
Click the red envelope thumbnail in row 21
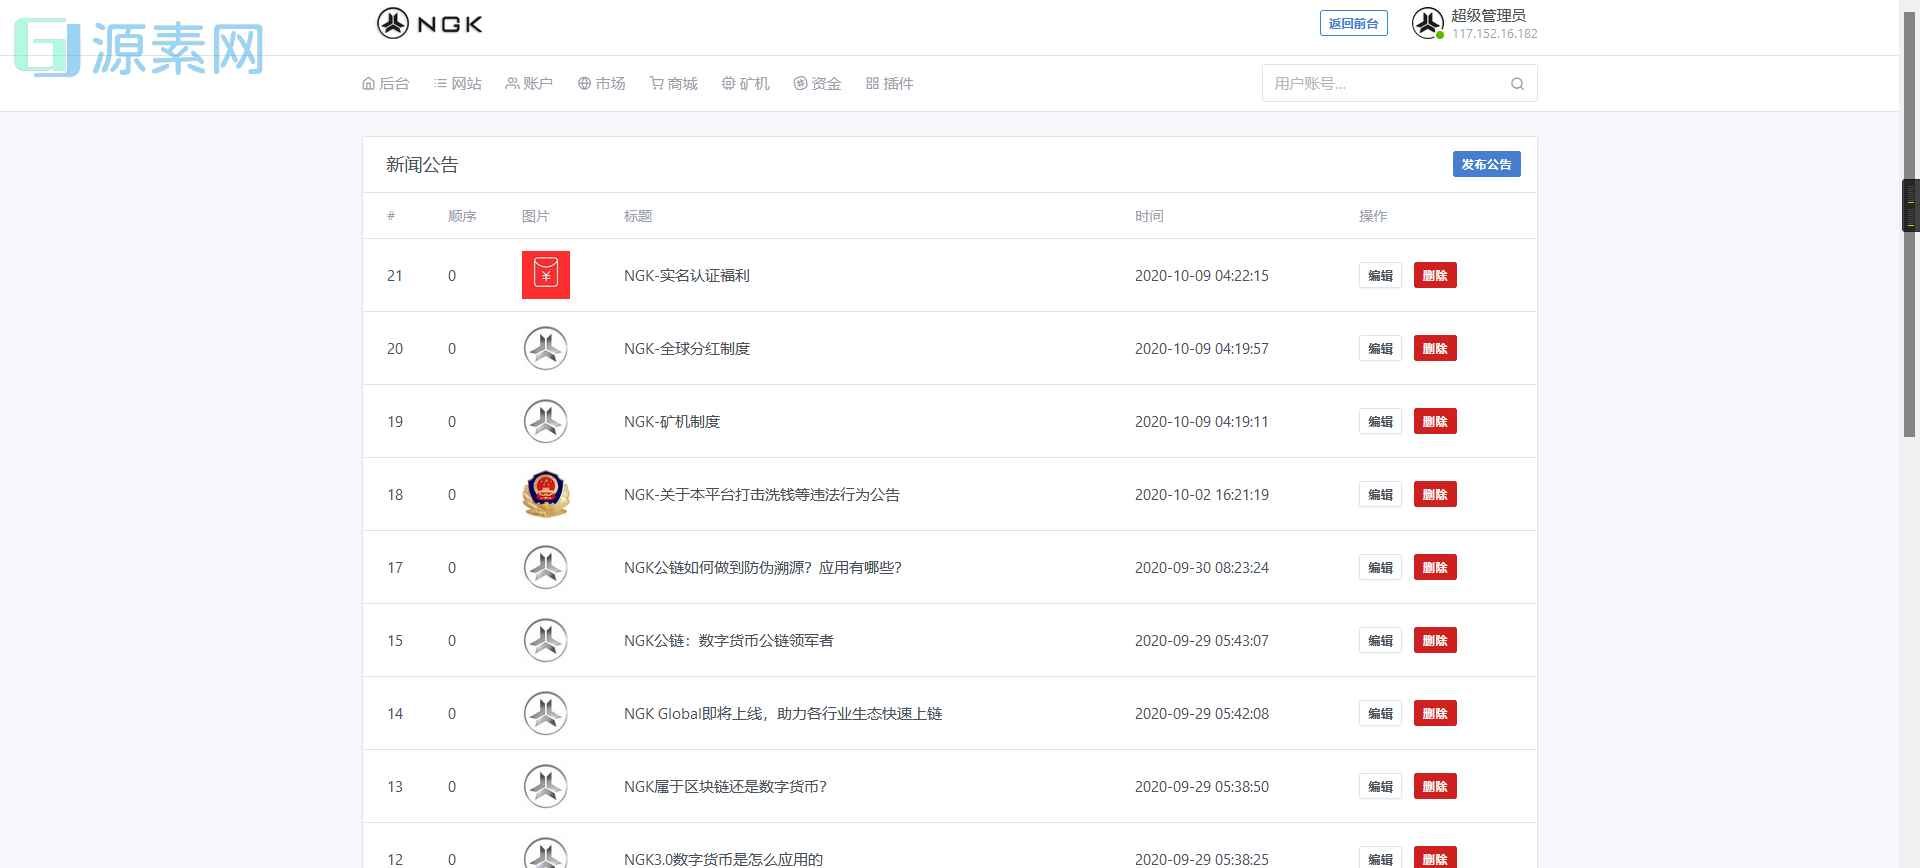click(546, 275)
